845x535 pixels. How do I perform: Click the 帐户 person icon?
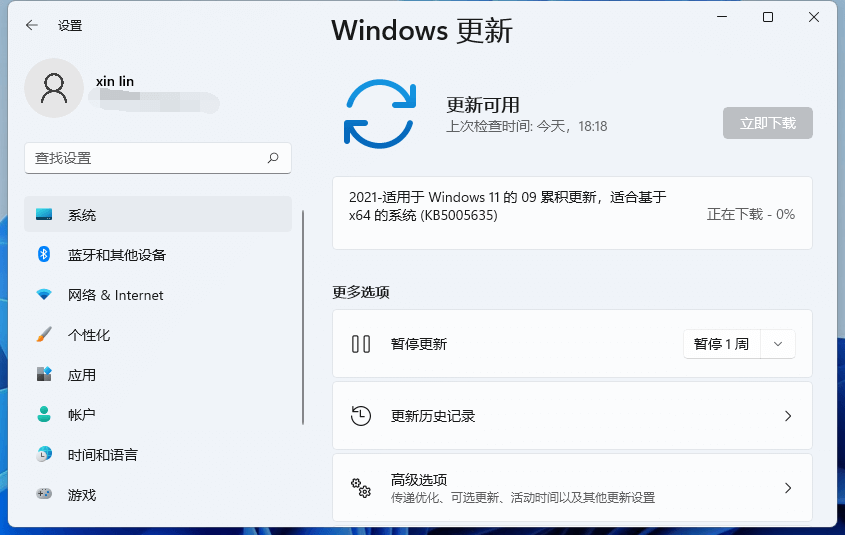(44, 414)
